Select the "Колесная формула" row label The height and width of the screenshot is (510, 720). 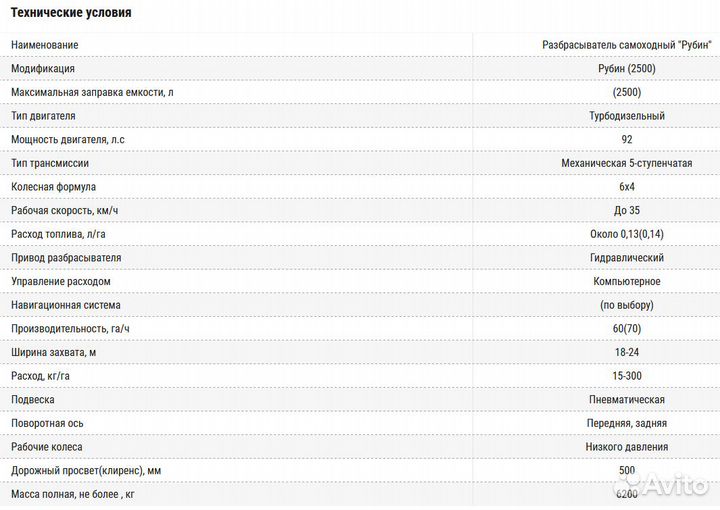52,187
